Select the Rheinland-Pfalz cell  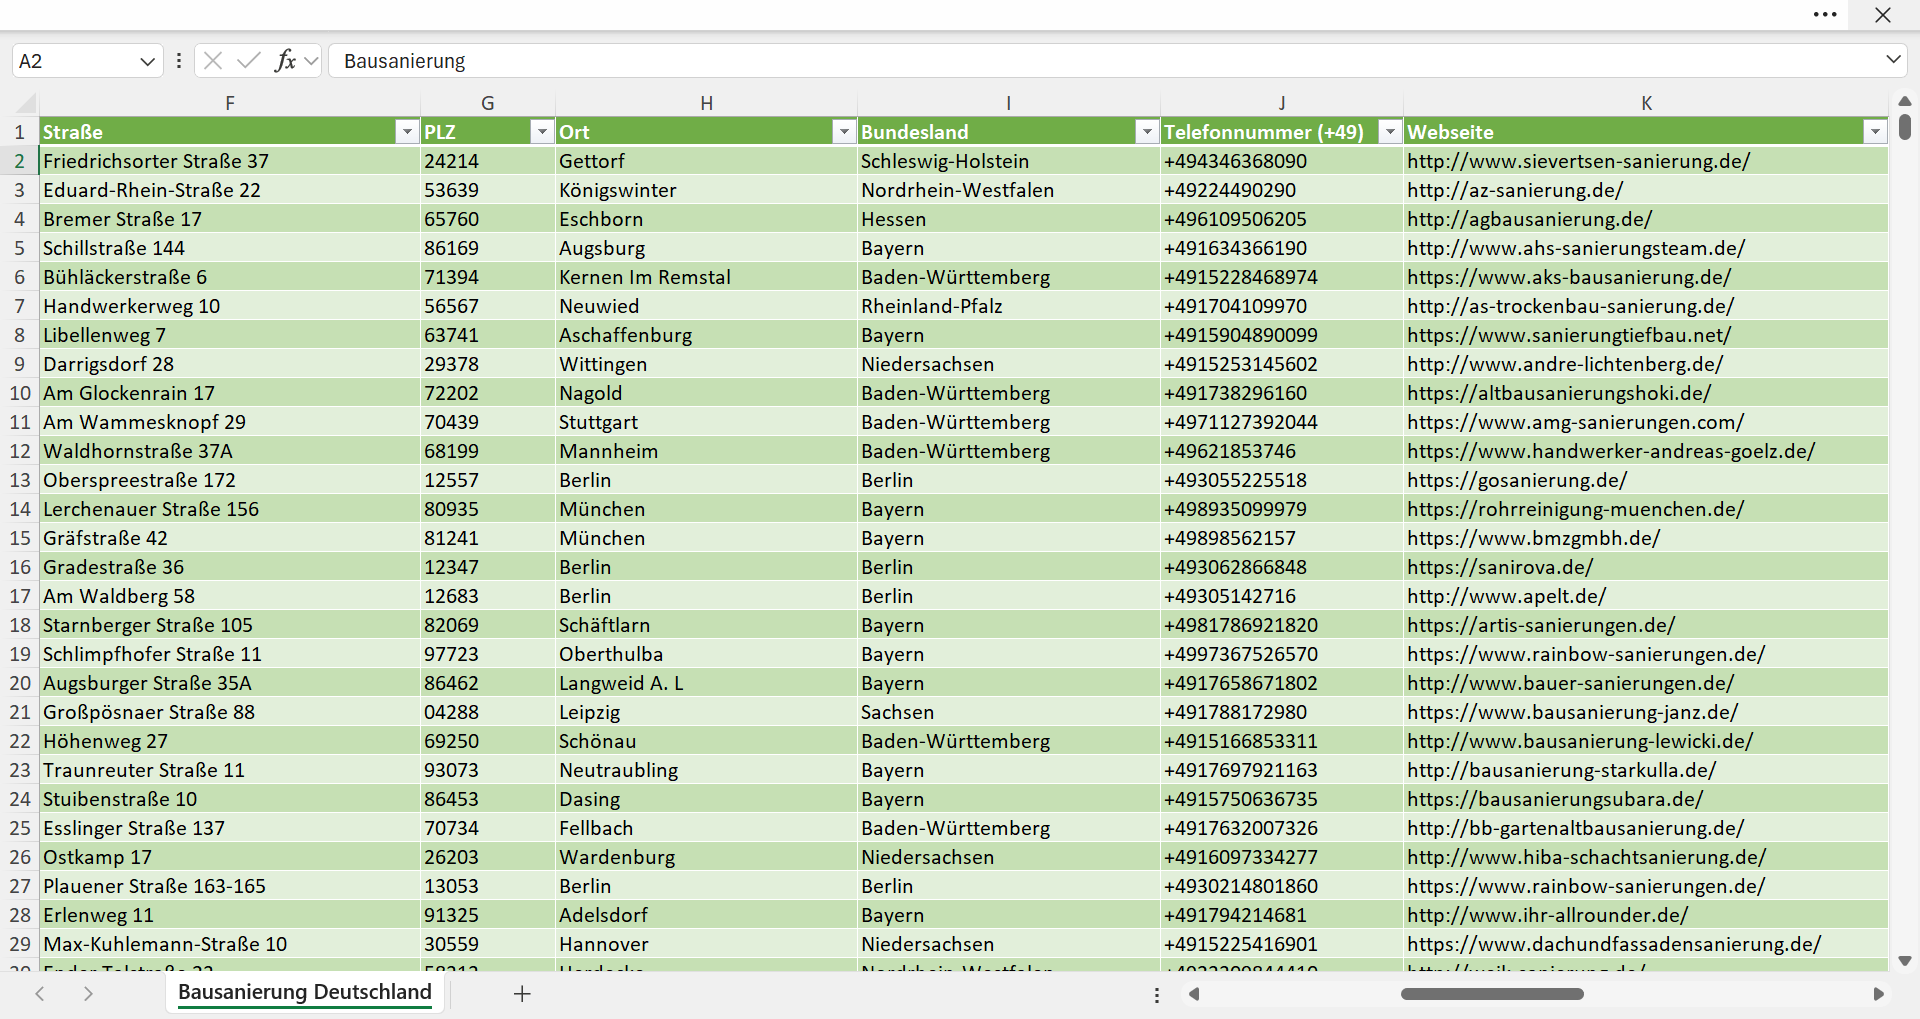(1009, 306)
